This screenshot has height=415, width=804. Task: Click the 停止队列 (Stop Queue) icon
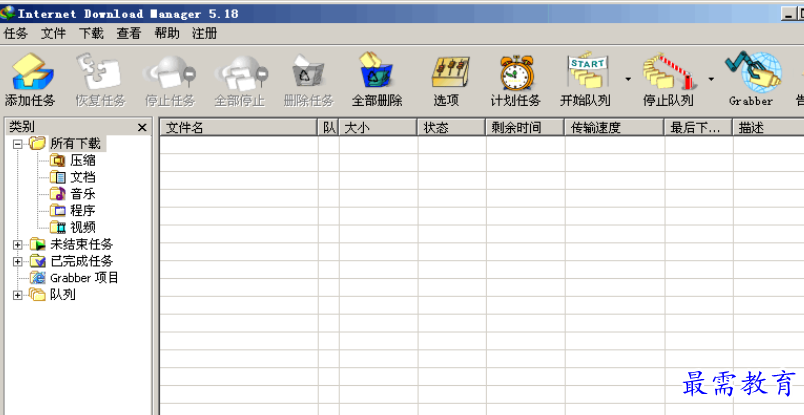click(x=669, y=71)
